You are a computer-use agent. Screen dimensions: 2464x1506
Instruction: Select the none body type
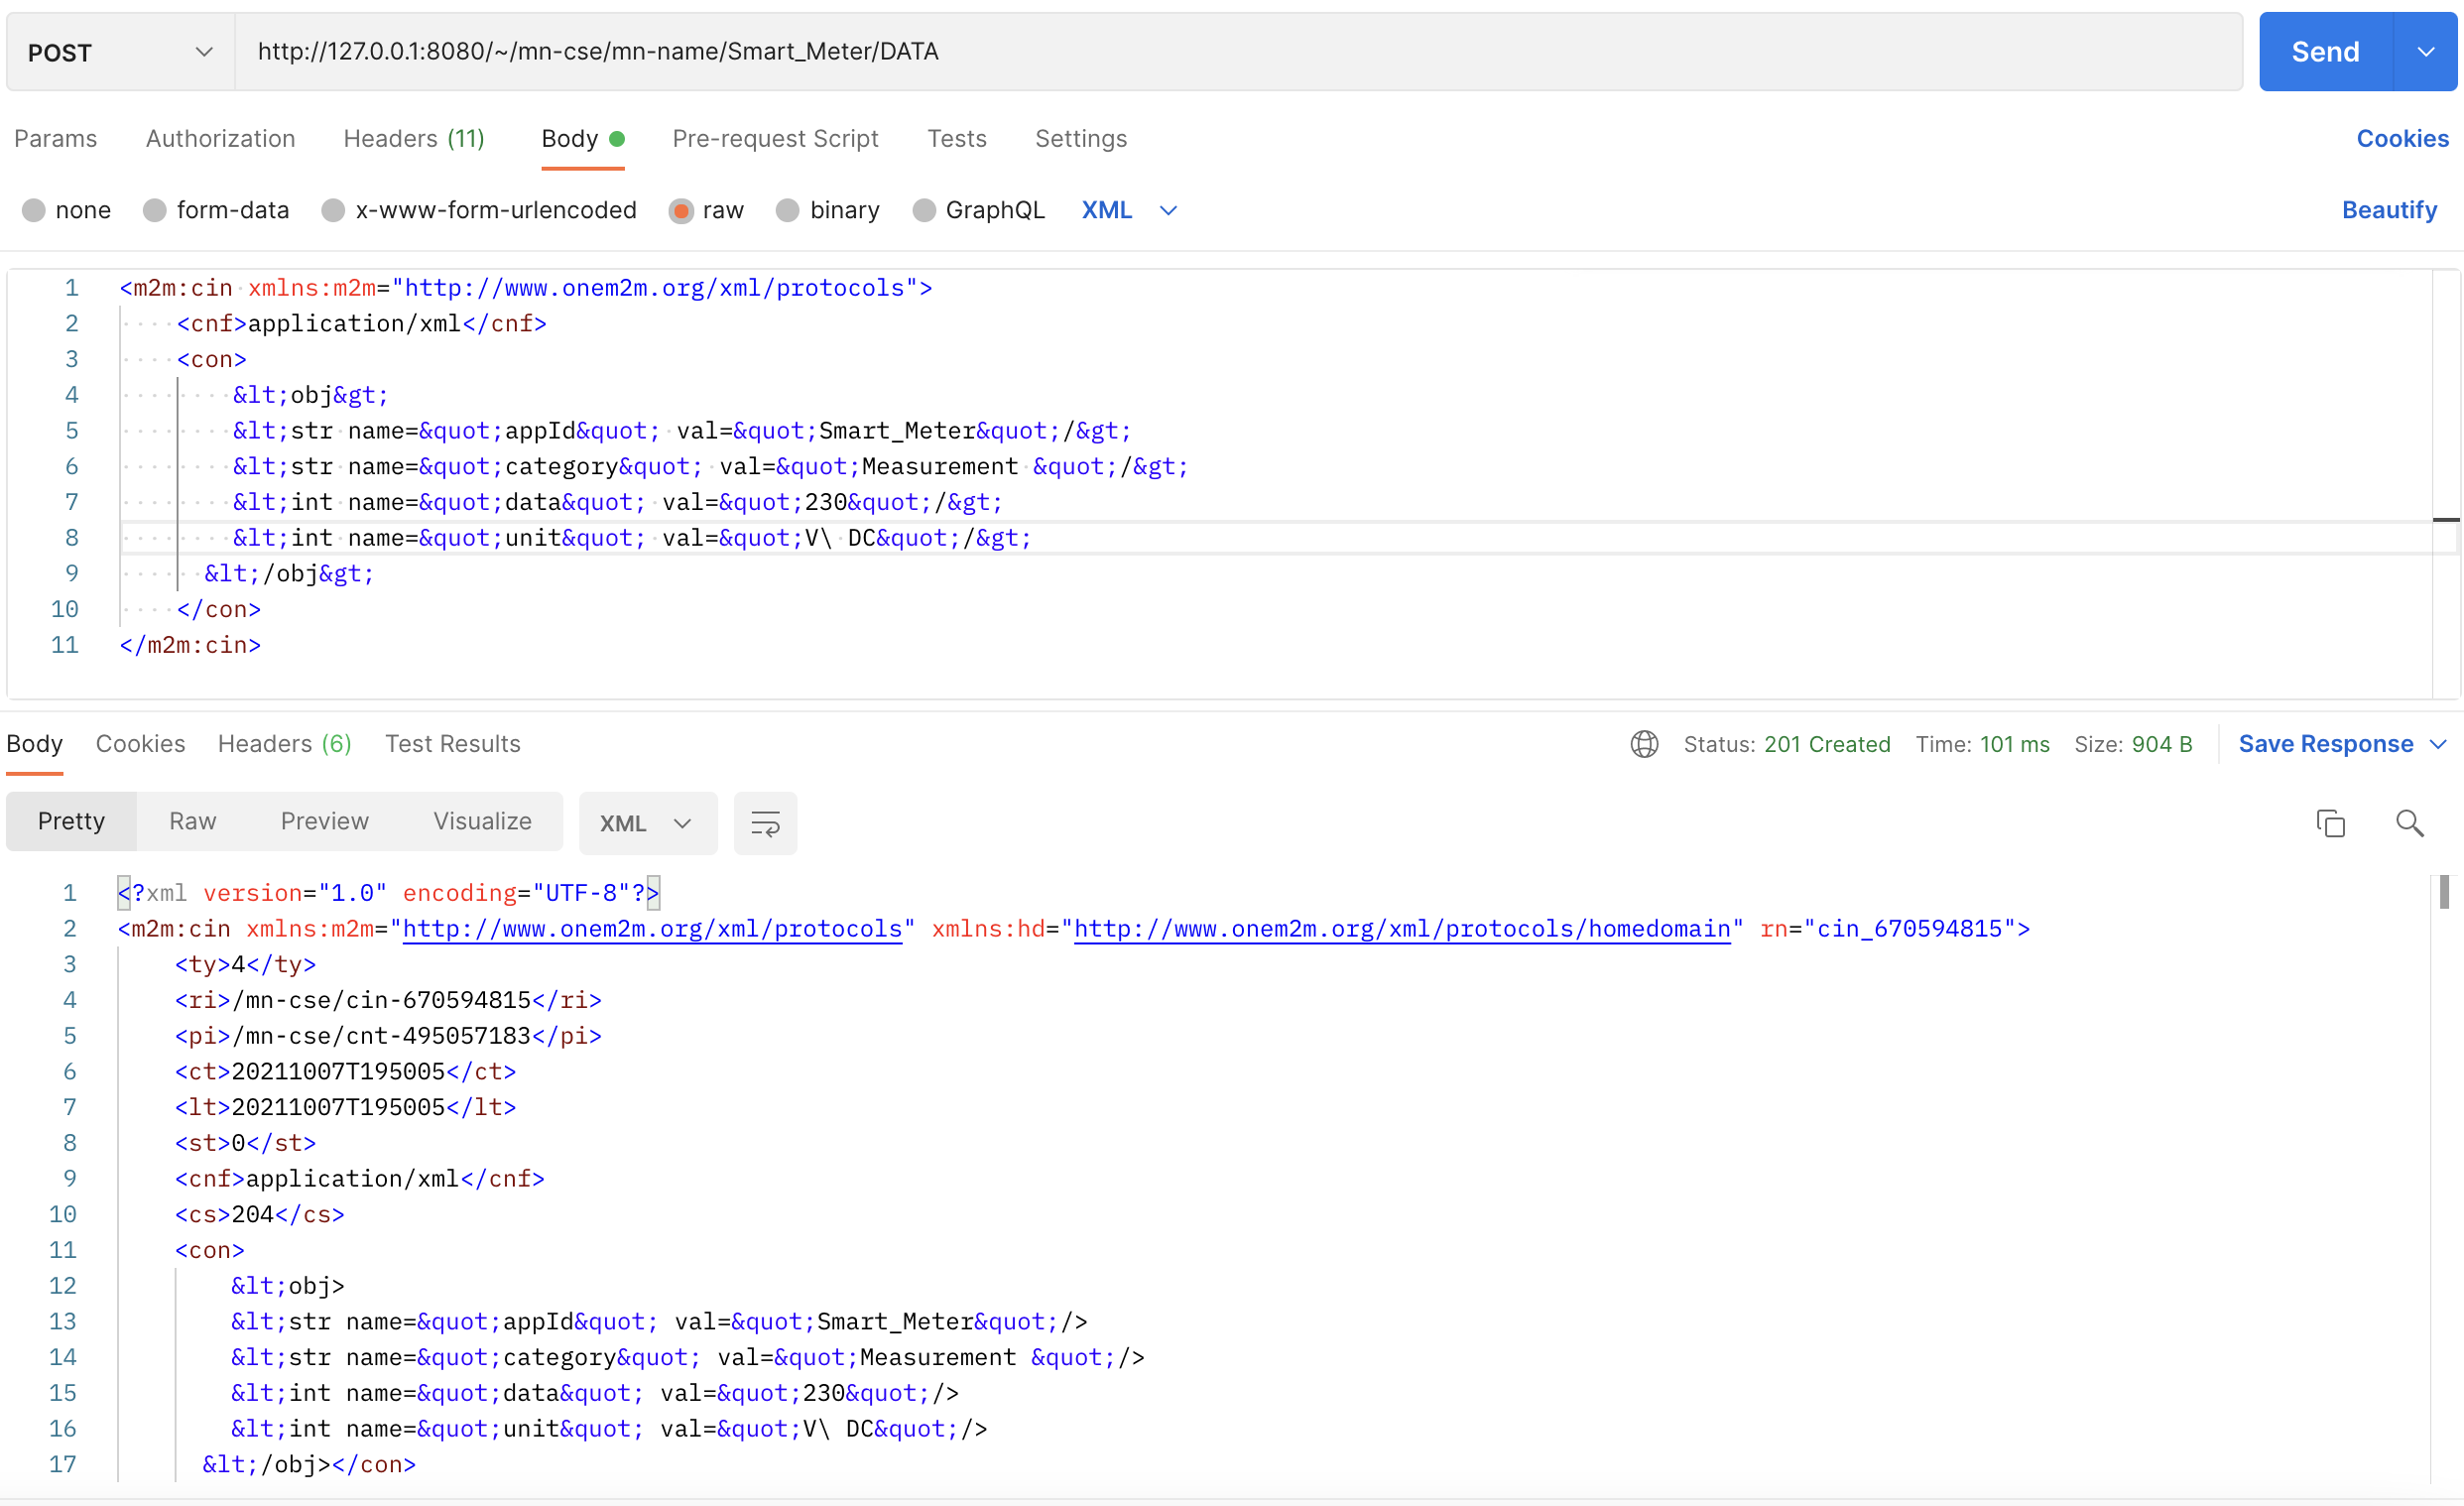click(67, 210)
